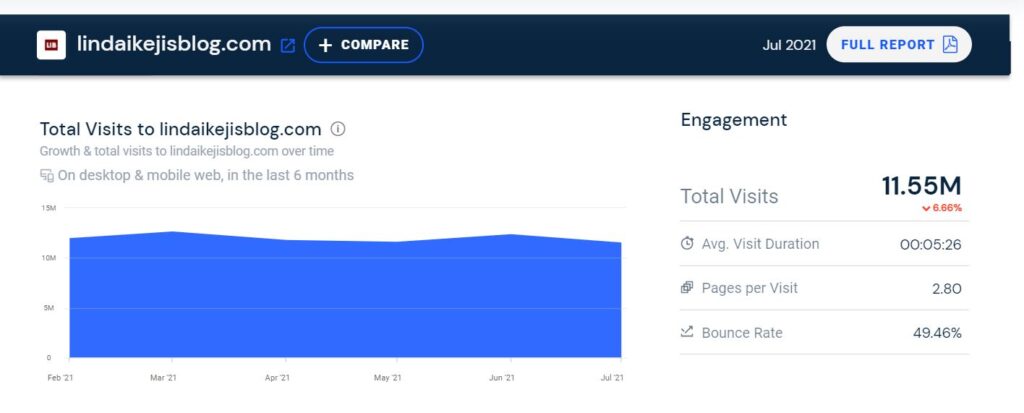Click the COMPARE button
Image resolution: width=1024 pixels, height=413 pixels.
click(x=364, y=45)
